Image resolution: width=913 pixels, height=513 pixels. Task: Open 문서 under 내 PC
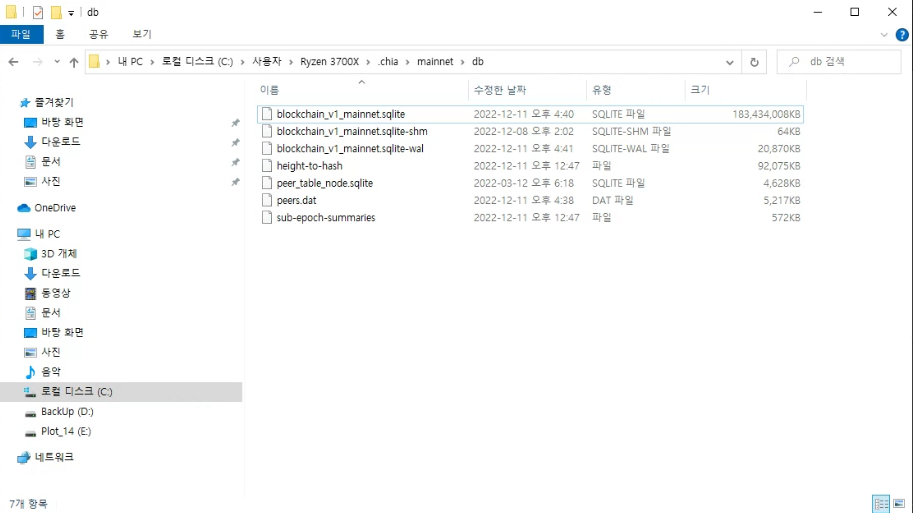point(51,313)
